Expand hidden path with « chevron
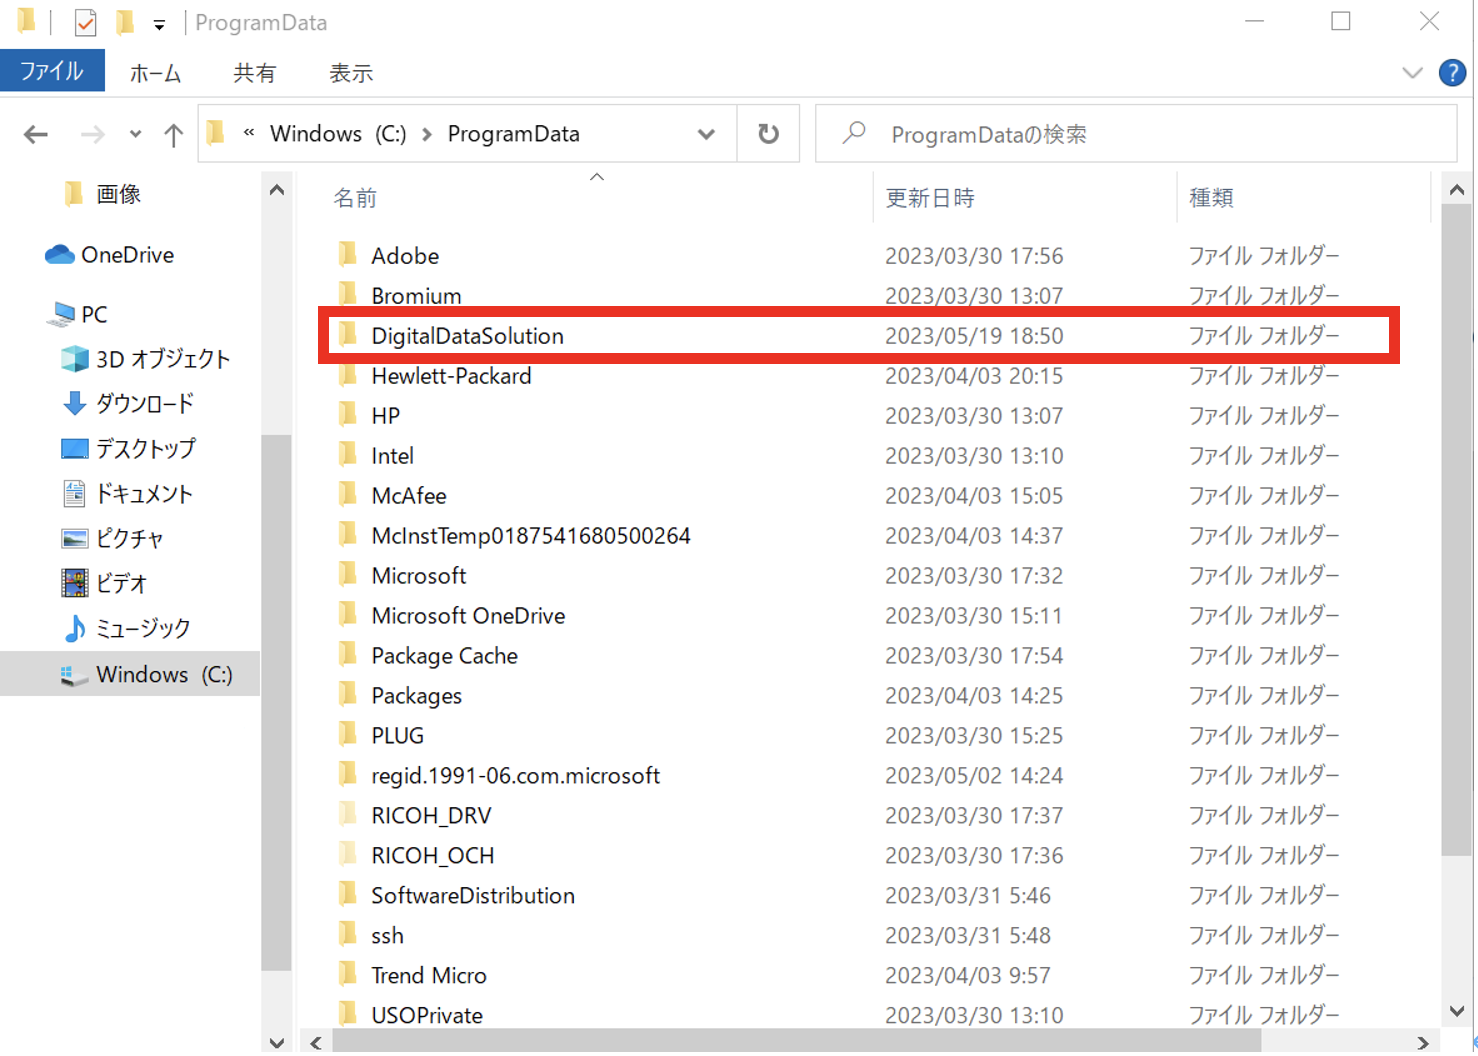This screenshot has width=1478, height=1056. (249, 132)
